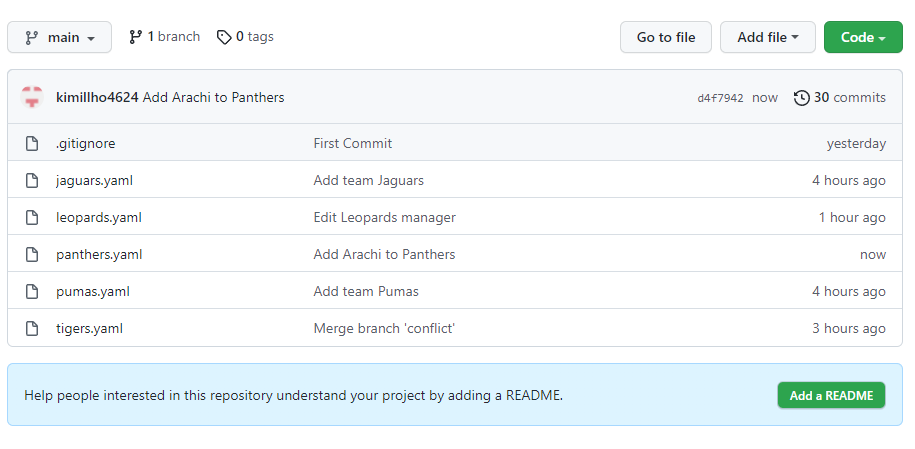Click '3 hours ago' timestamp for tigers.yaml
The width and height of the screenshot is (915, 449).
pyautogui.click(x=849, y=328)
